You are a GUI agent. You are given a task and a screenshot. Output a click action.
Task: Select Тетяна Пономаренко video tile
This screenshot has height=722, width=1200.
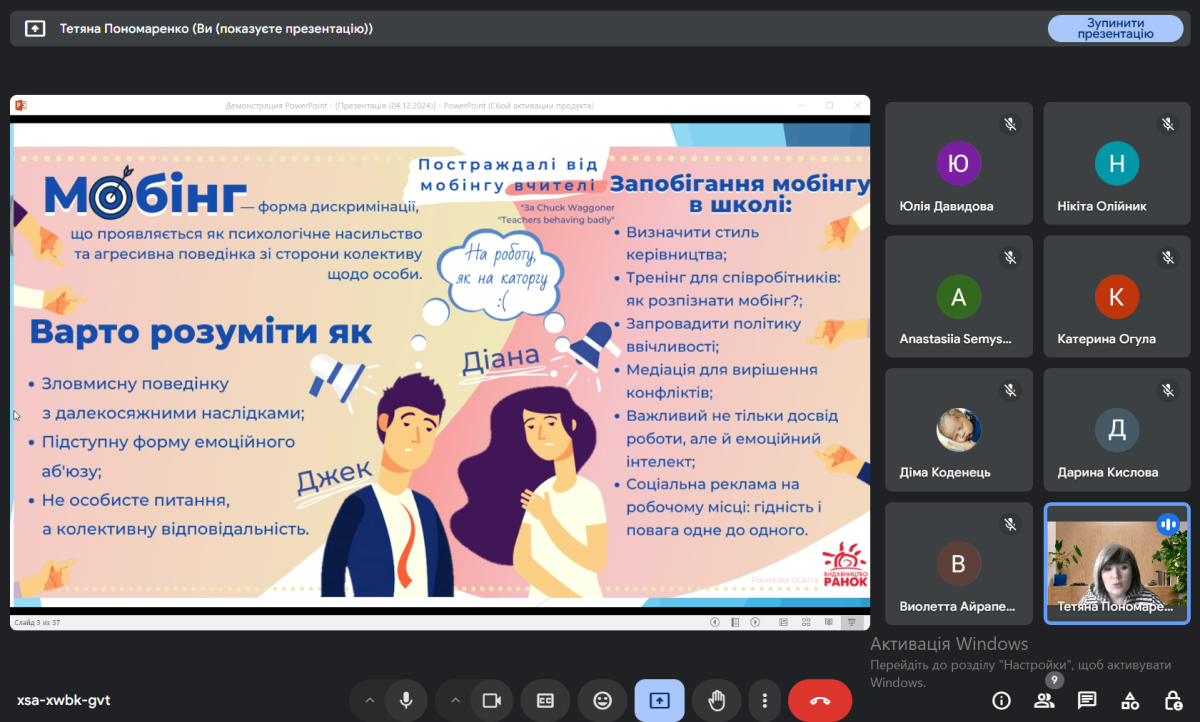tap(1116, 564)
